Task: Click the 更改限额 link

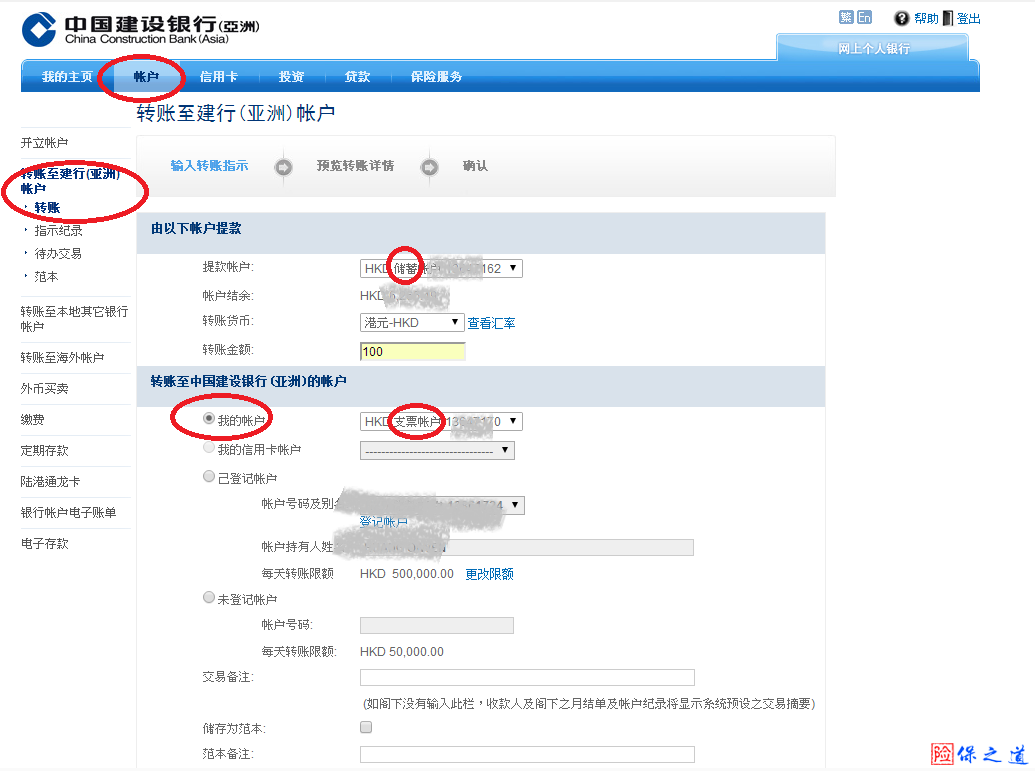Action: [489, 574]
